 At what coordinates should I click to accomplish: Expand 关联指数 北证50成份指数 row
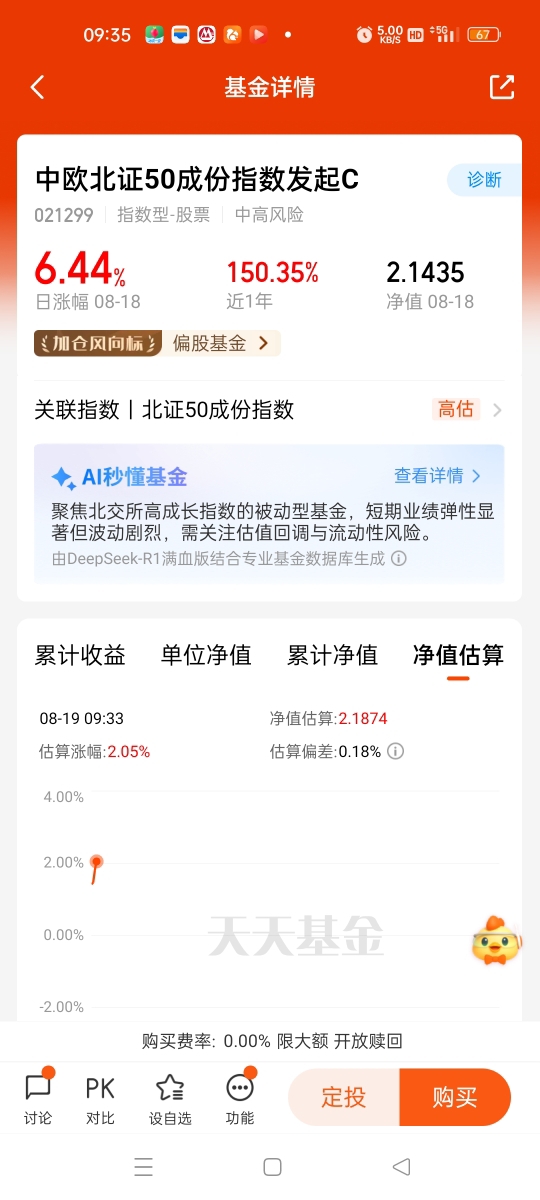(269, 409)
